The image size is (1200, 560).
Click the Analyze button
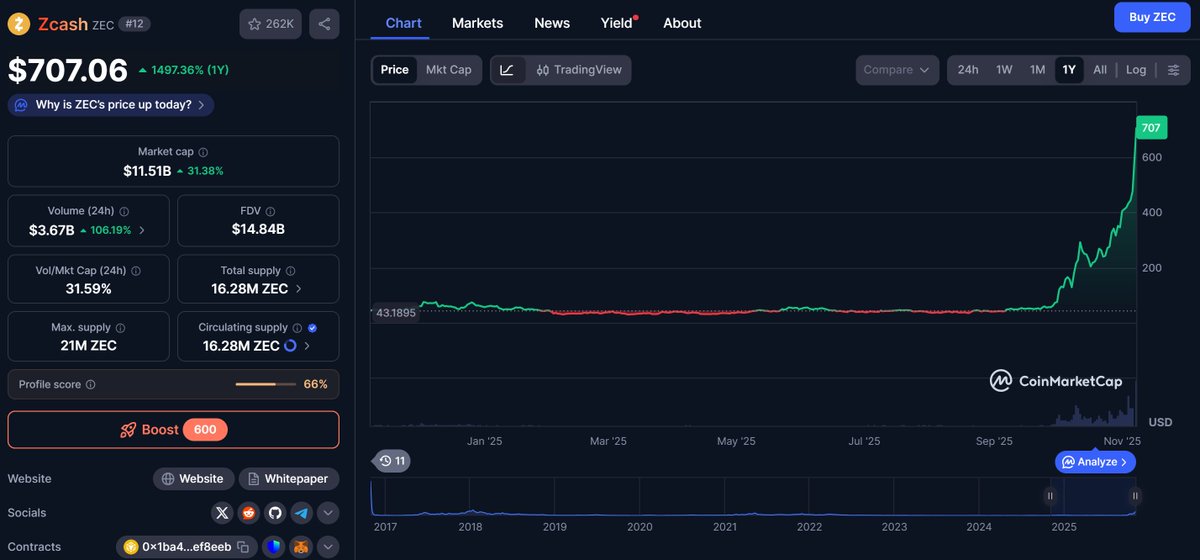click(1095, 462)
